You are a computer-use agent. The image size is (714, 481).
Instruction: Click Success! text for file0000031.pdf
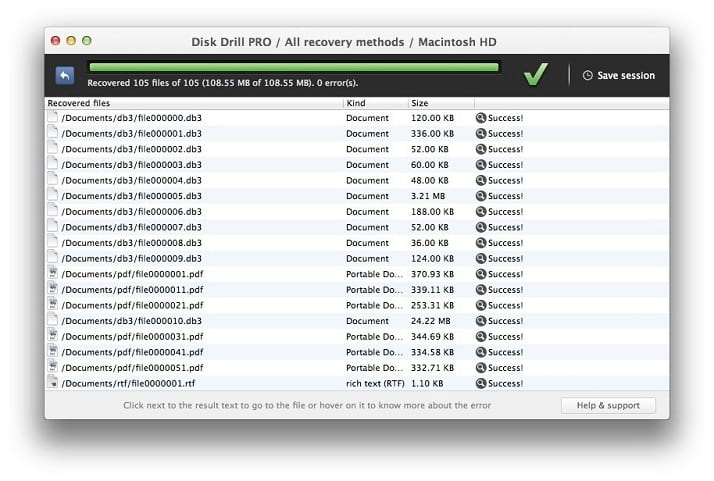(505, 337)
